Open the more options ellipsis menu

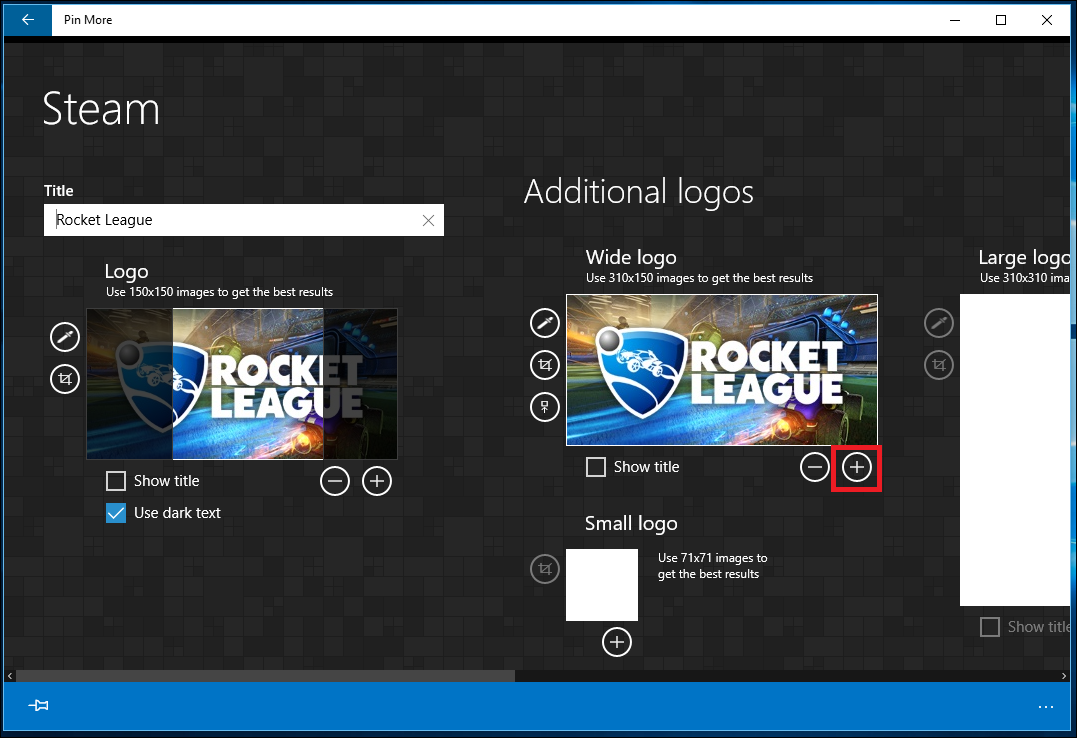(1045, 706)
